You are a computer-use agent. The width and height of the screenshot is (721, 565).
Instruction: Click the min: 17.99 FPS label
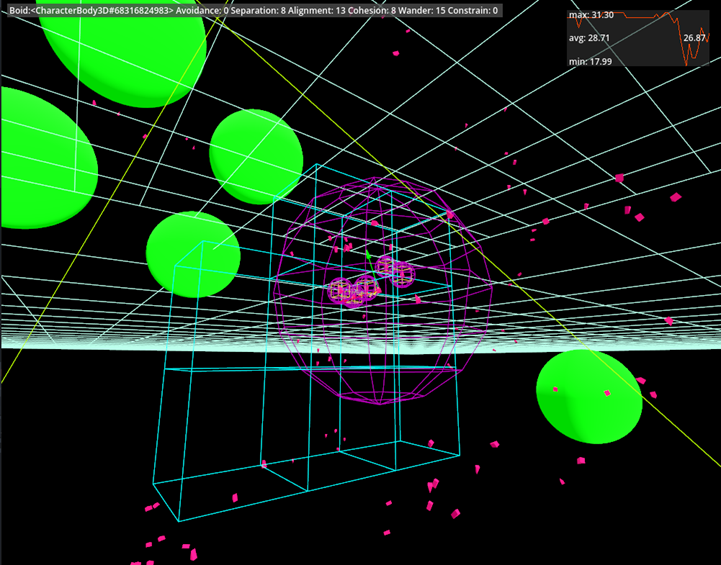tap(589, 60)
